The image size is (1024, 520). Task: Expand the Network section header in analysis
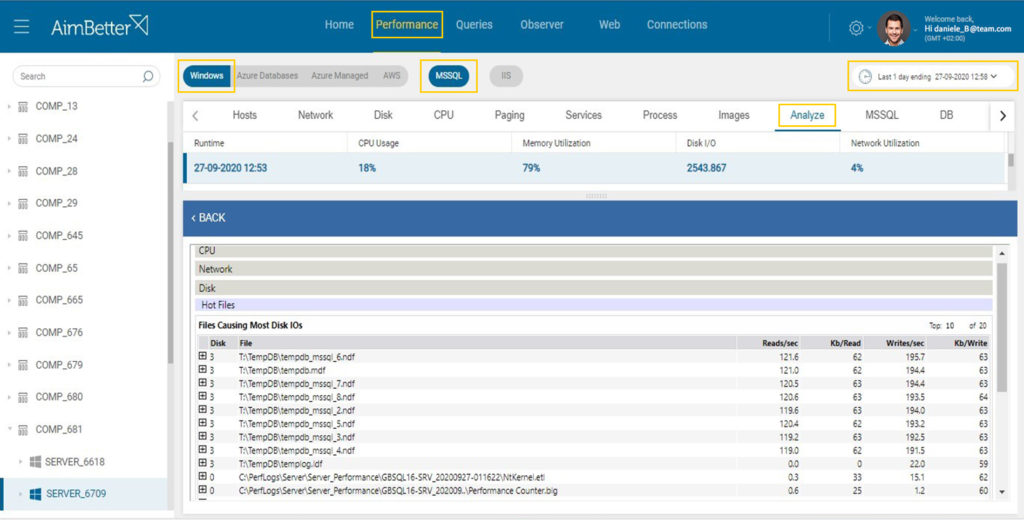[593, 269]
